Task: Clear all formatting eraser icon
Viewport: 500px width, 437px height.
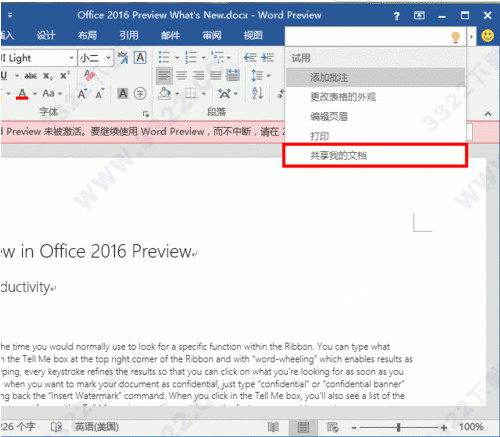Action: coord(89,75)
